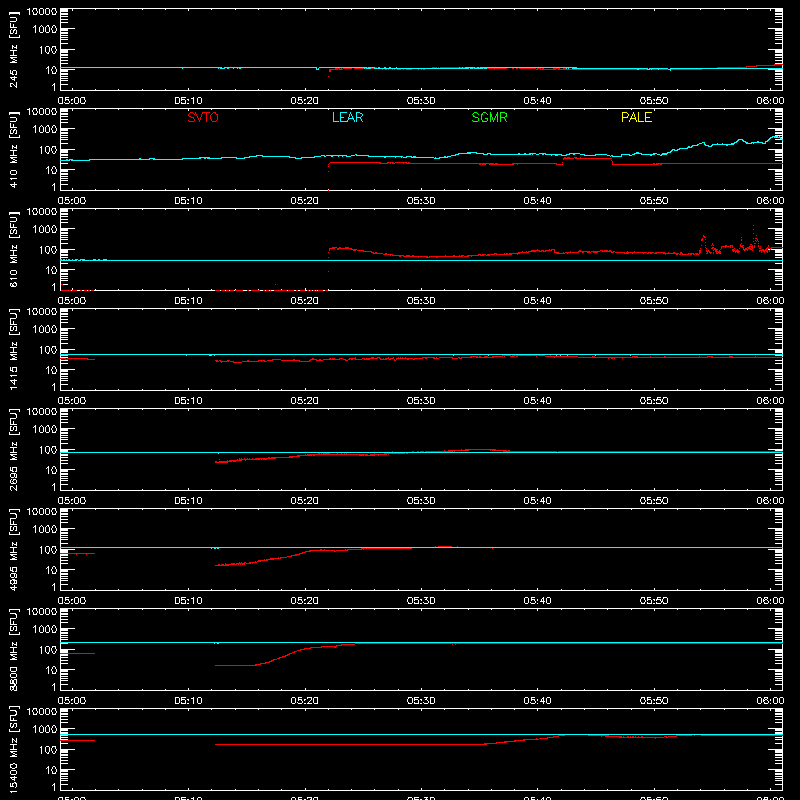
Task: Select the 8800 MHz [SFU] axis title
Action: tap(13, 649)
